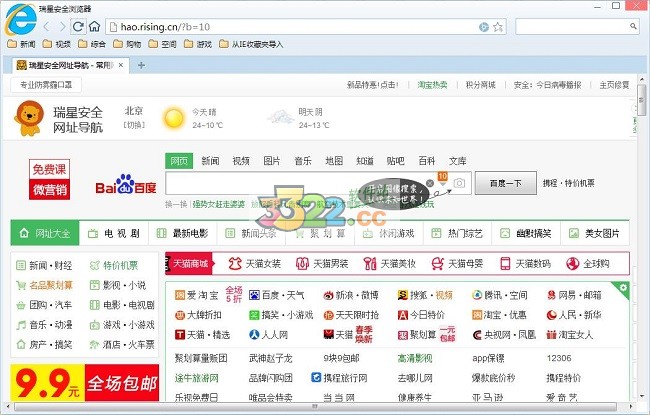This screenshot has width=650, height=415.
Task: Click 切换 to change city
Action: tap(134, 125)
